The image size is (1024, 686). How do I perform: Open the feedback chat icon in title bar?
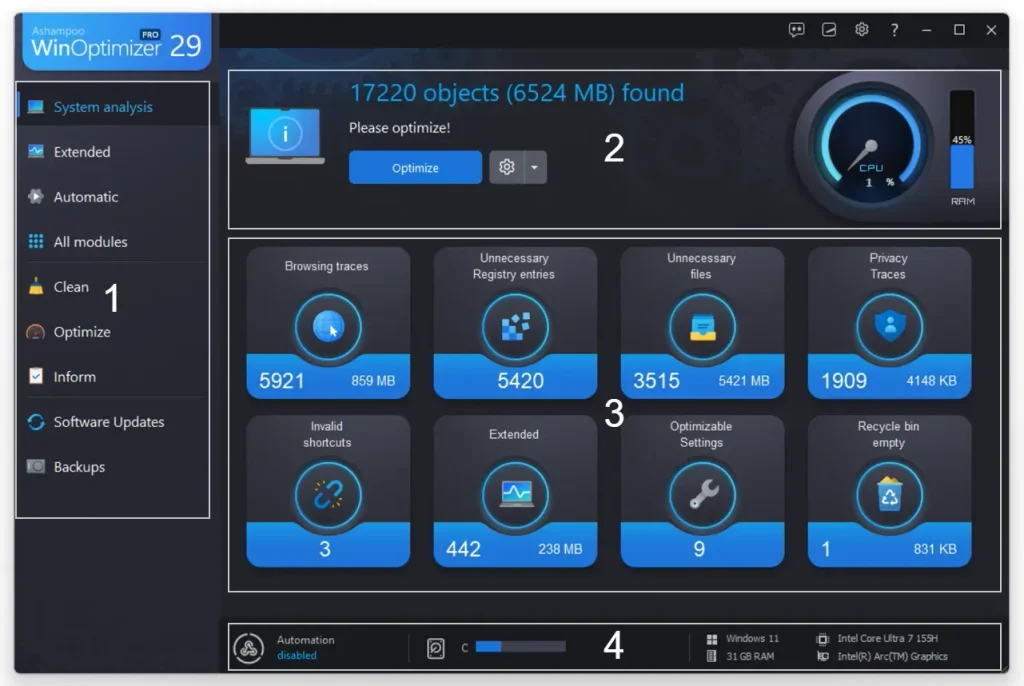click(796, 29)
